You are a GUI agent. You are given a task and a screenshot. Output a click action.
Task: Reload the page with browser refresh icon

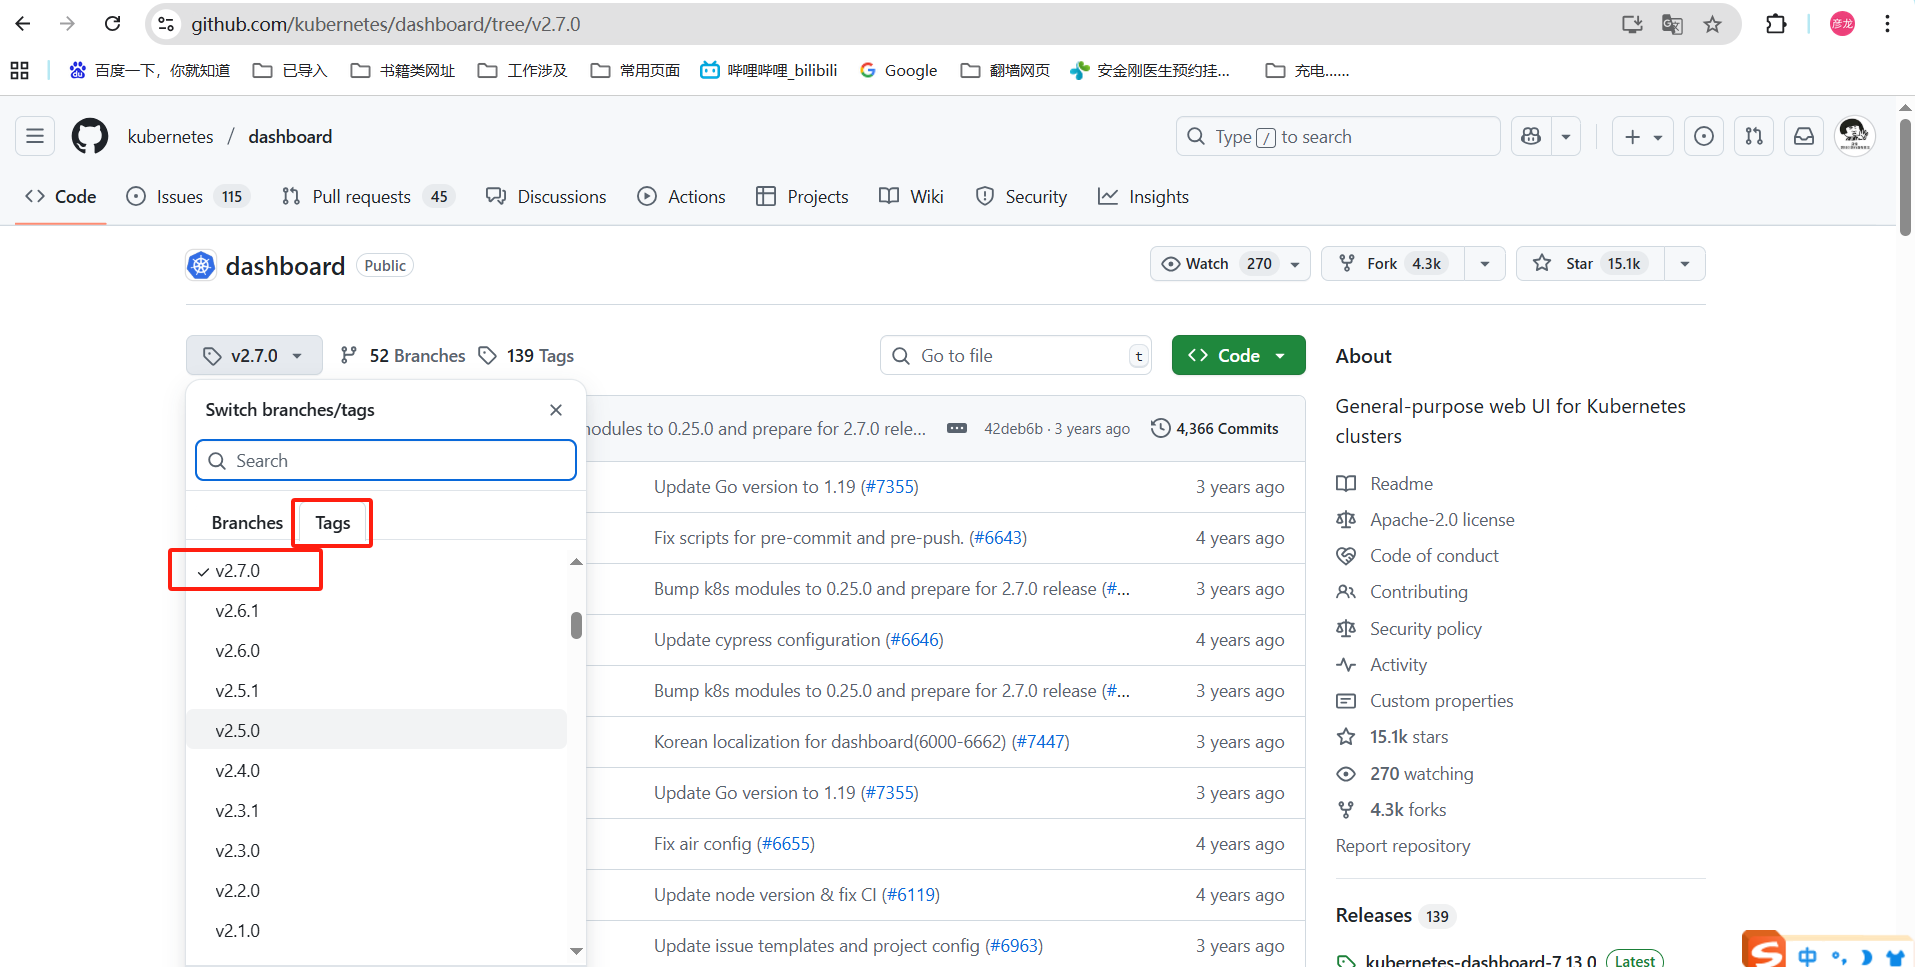pyautogui.click(x=113, y=24)
